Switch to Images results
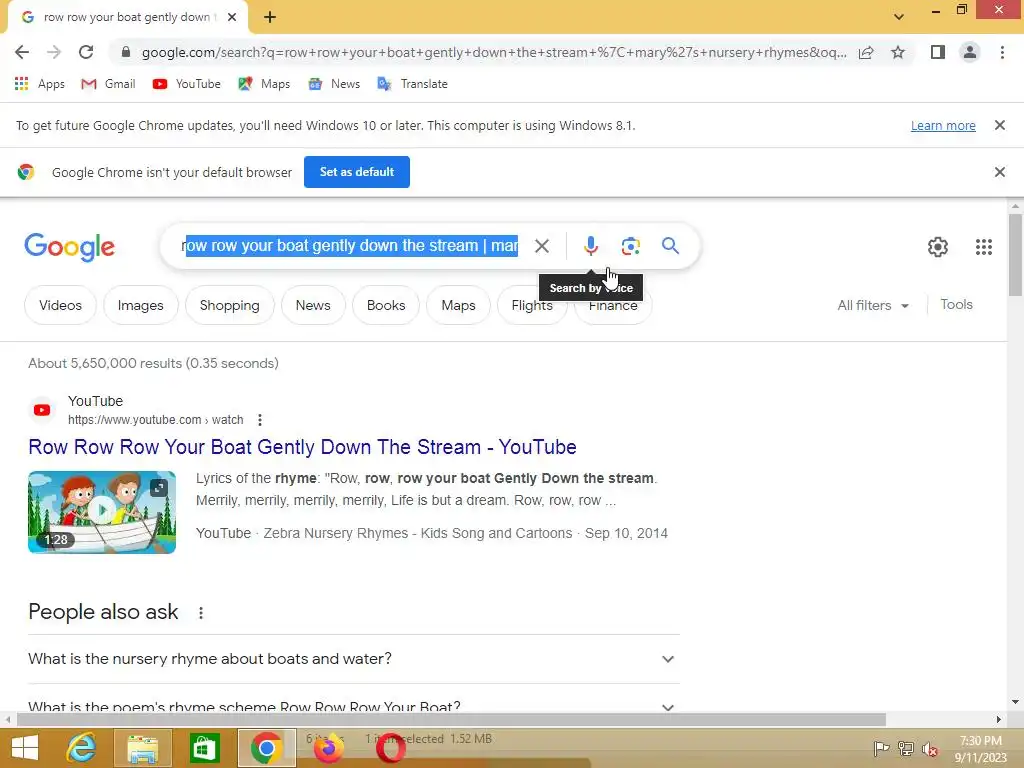 pos(140,305)
